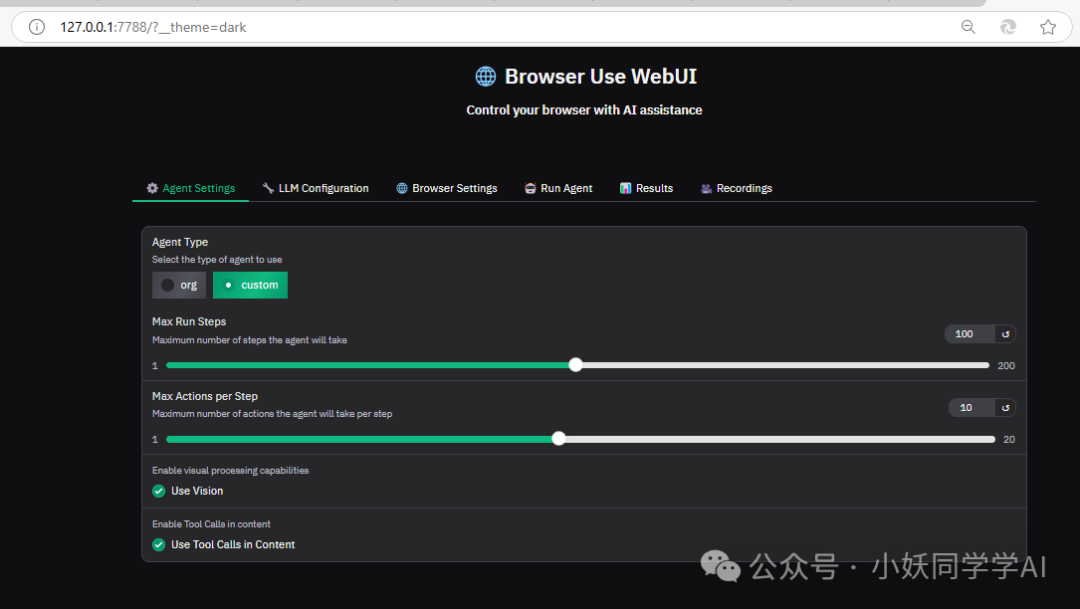The width and height of the screenshot is (1080, 609).
Task: Bookmark this page with the star icon
Action: 1048,27
